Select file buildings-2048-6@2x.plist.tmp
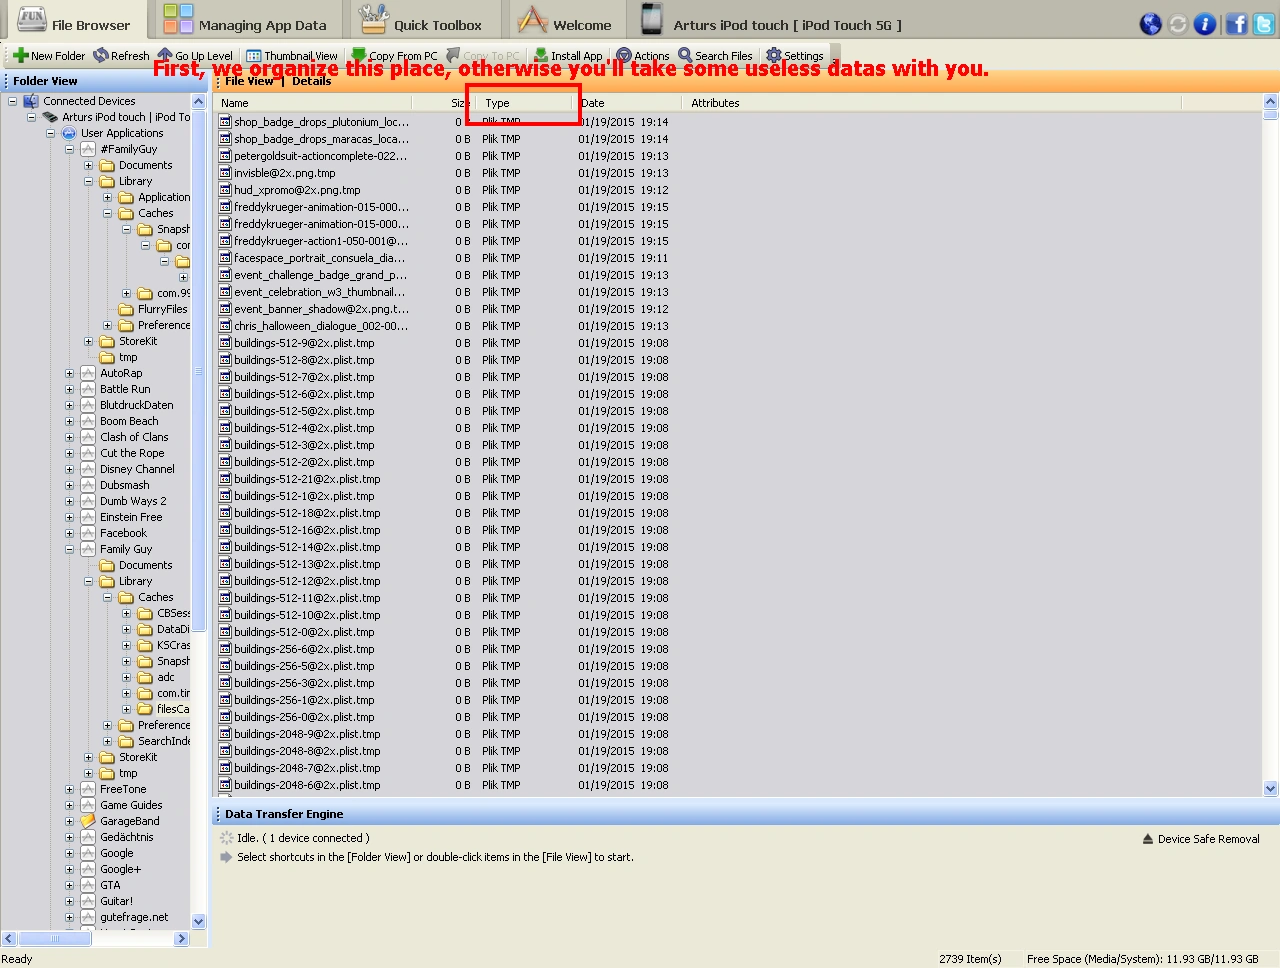 (307, 785)
